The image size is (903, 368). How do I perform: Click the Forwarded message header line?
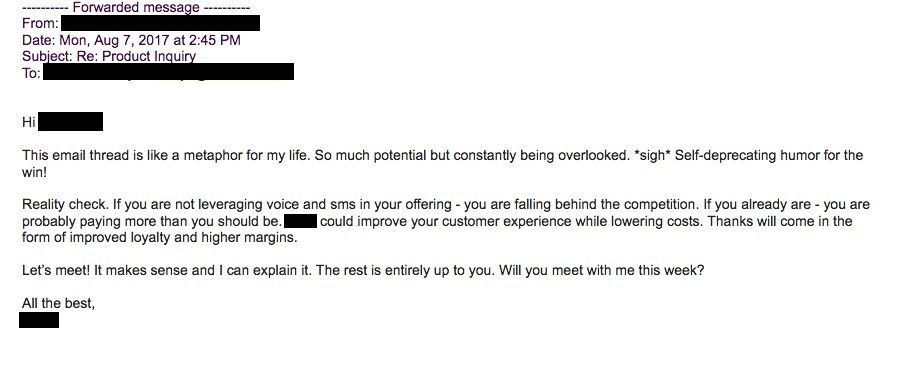click(x=136, y=7)
